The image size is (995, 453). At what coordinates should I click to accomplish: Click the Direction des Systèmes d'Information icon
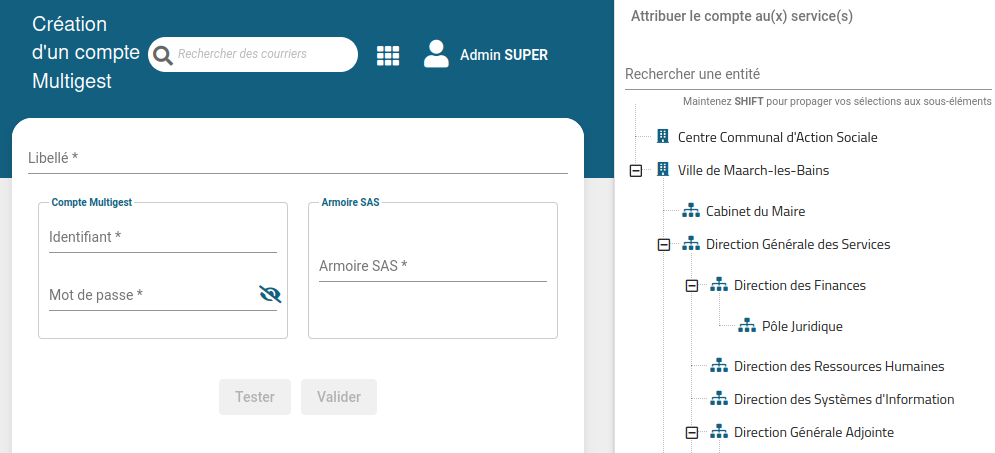tap(718, 399)
